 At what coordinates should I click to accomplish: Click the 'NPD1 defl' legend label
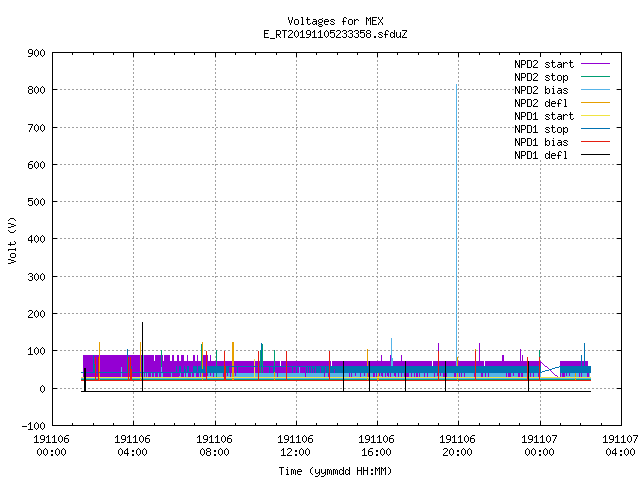click(541, 155)
